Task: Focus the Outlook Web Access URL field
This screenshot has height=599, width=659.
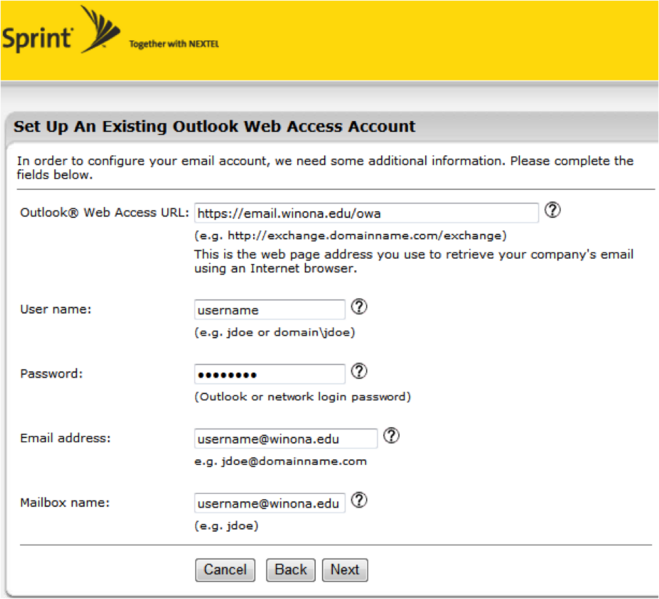Action: [x=366, y=213]
